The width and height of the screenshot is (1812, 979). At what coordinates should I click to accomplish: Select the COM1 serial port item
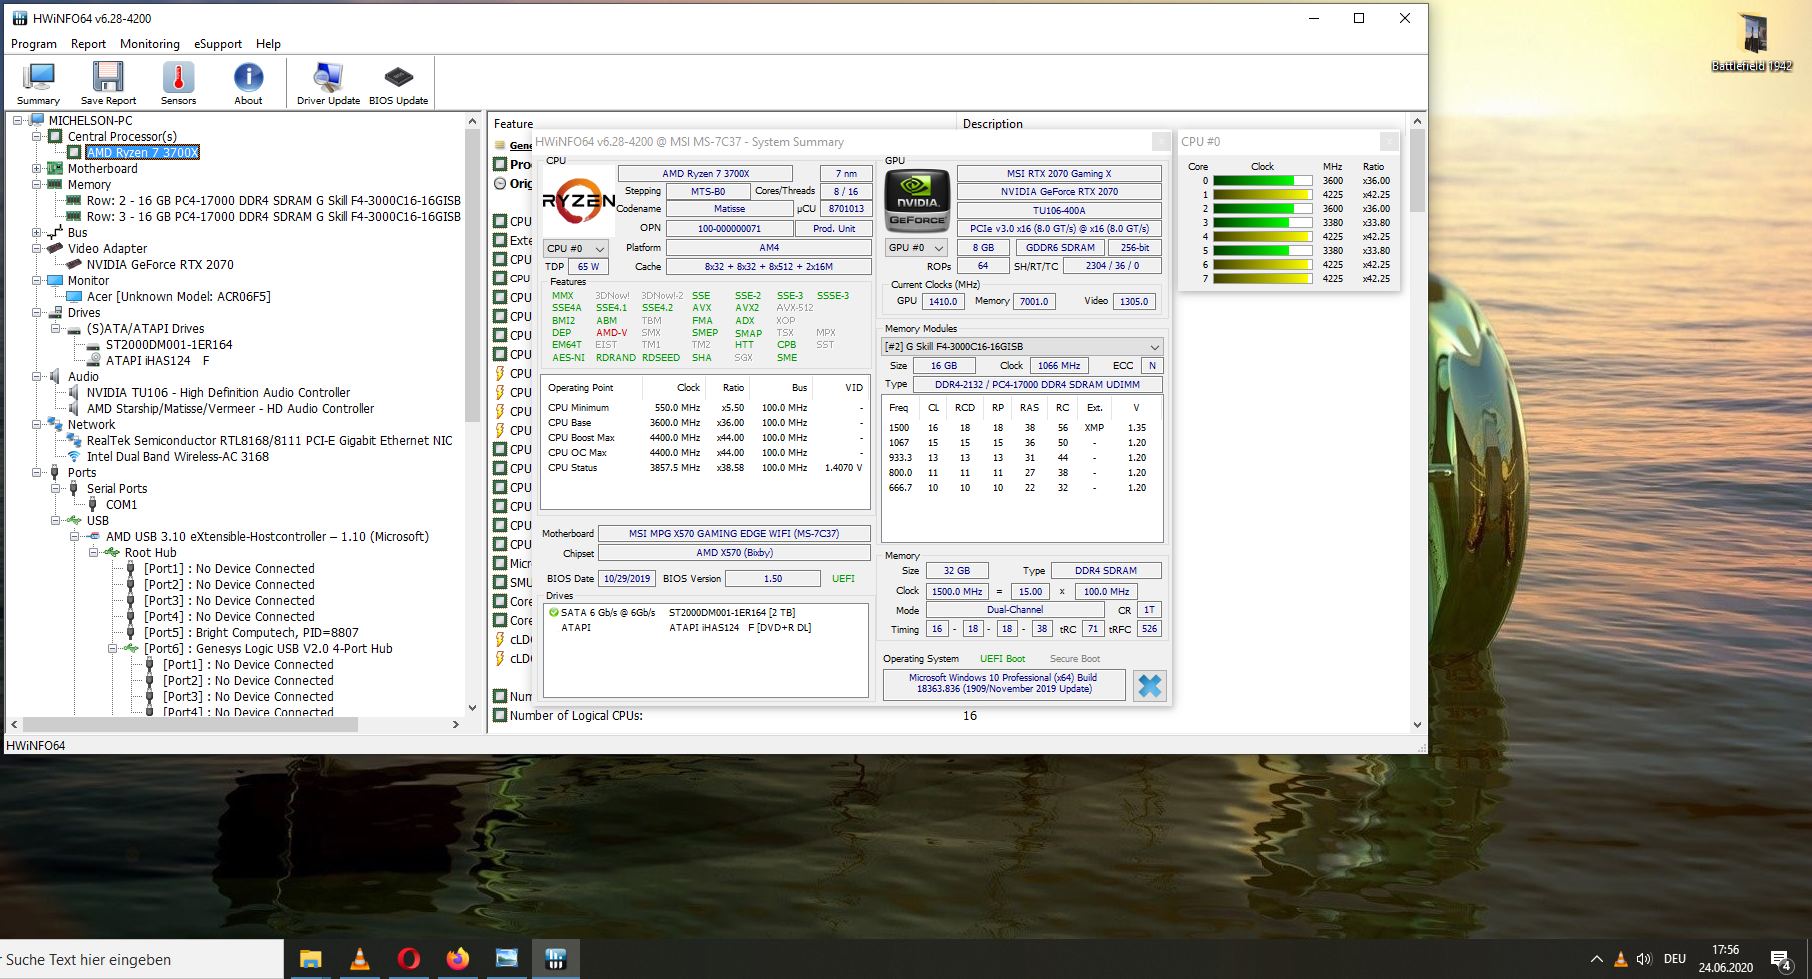pos(121,505)
